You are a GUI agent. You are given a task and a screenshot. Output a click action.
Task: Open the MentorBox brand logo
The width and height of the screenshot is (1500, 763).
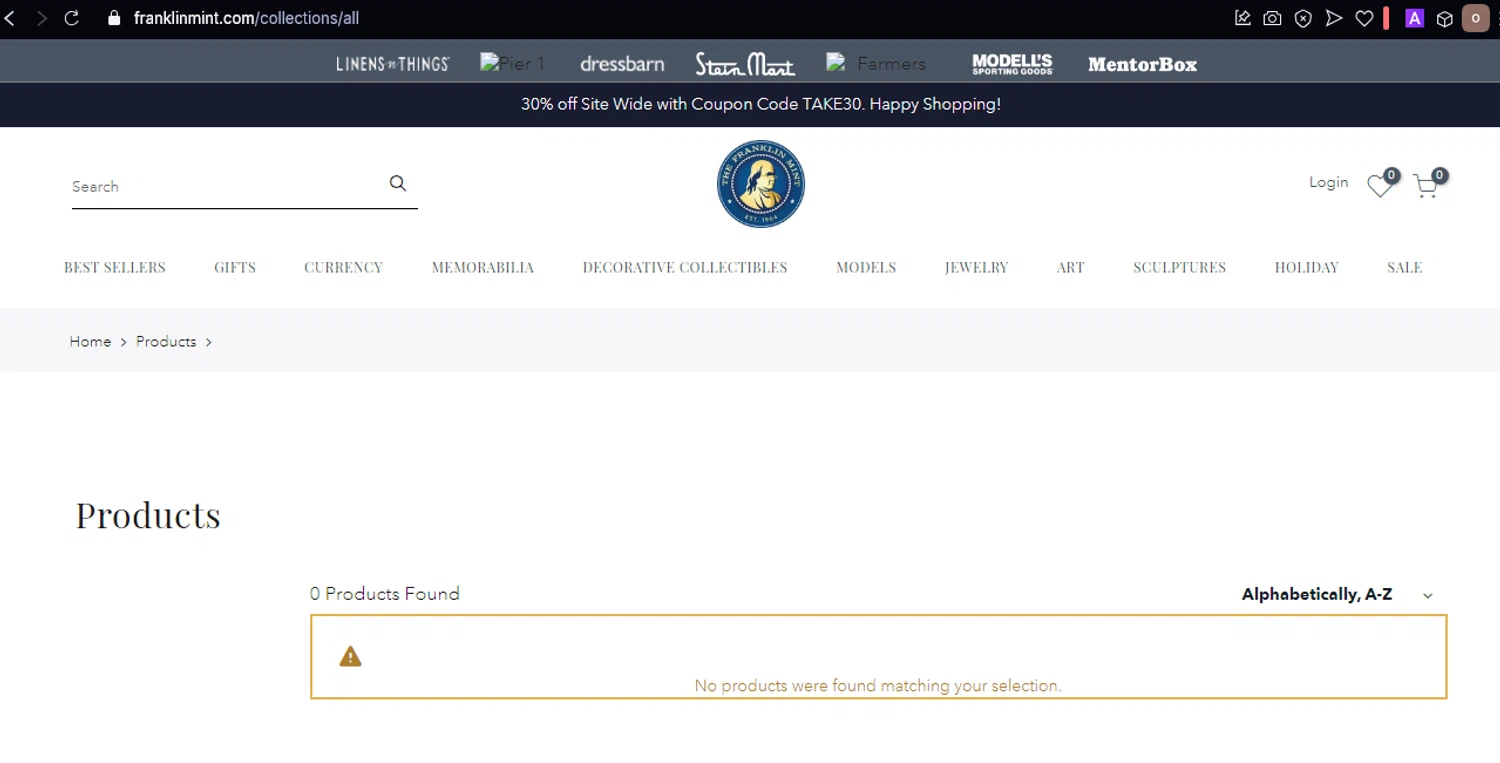[x=1142, y=64]
